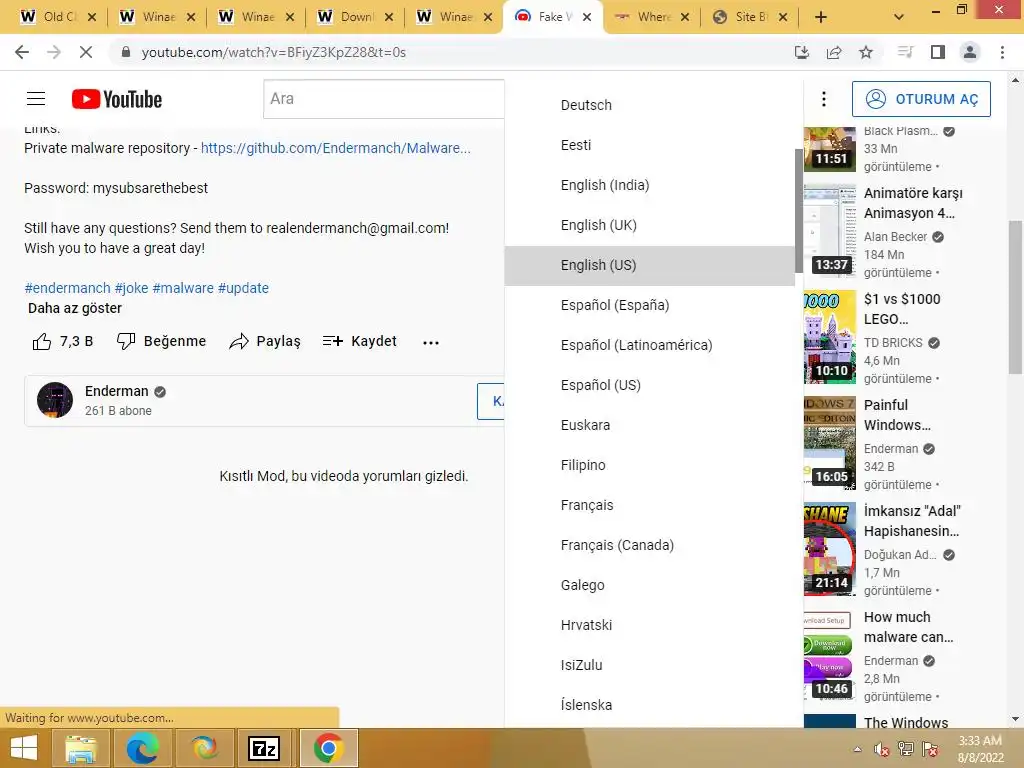Open #malware hashtag link

coord(183,288)
